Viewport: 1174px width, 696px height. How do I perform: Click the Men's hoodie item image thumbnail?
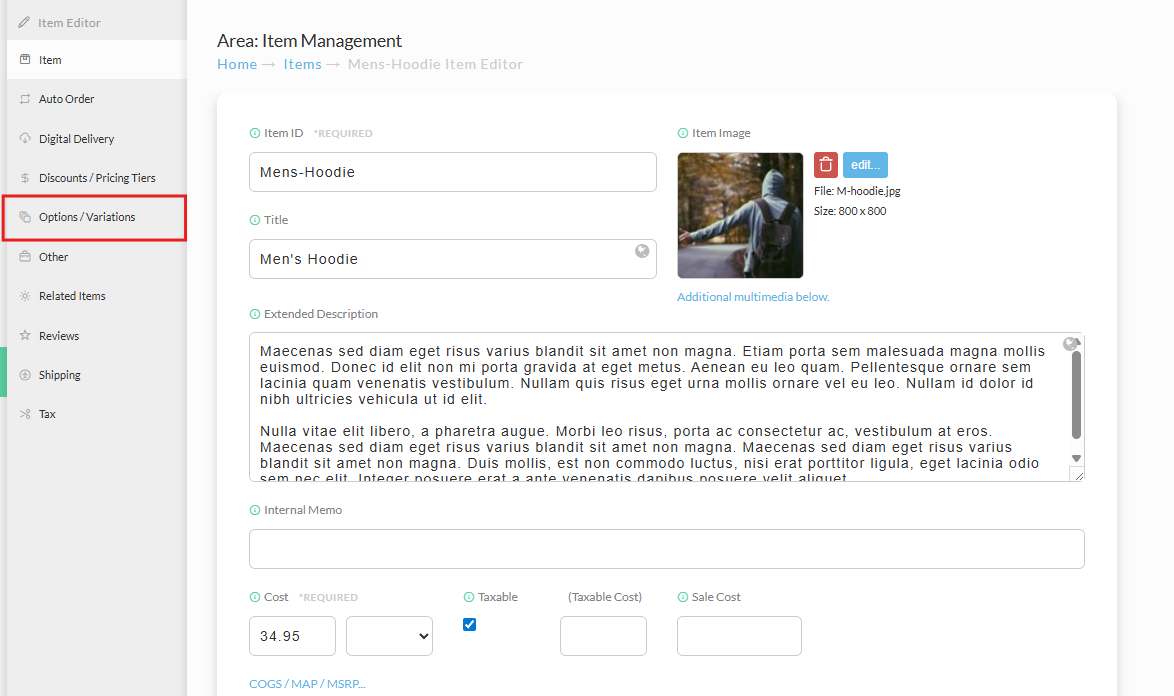coord(740,216)
